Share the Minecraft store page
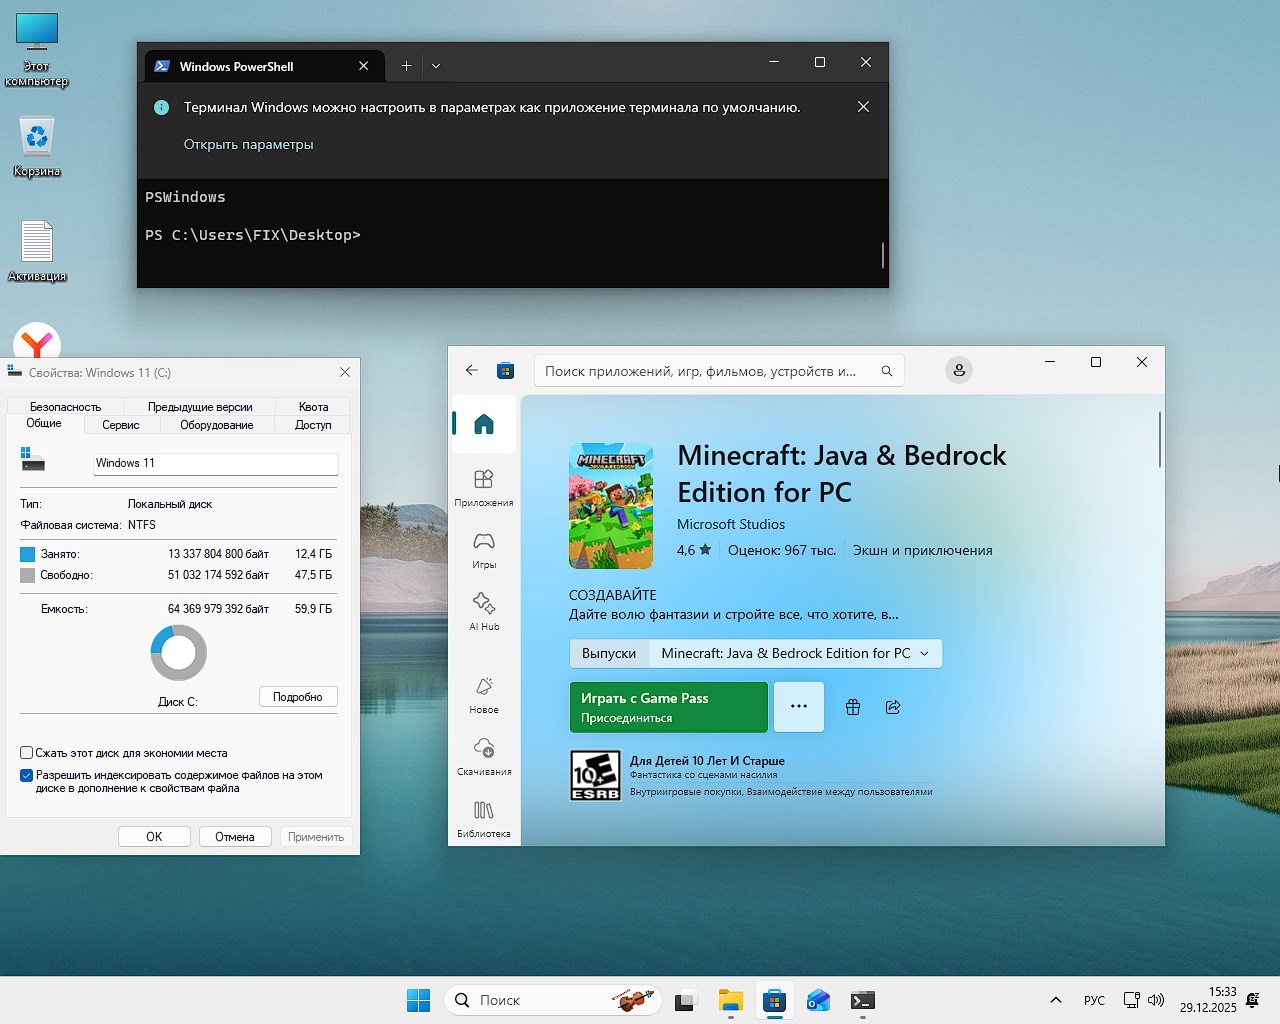Viewport: 1280px width, 1024px height. pos(892,707)
